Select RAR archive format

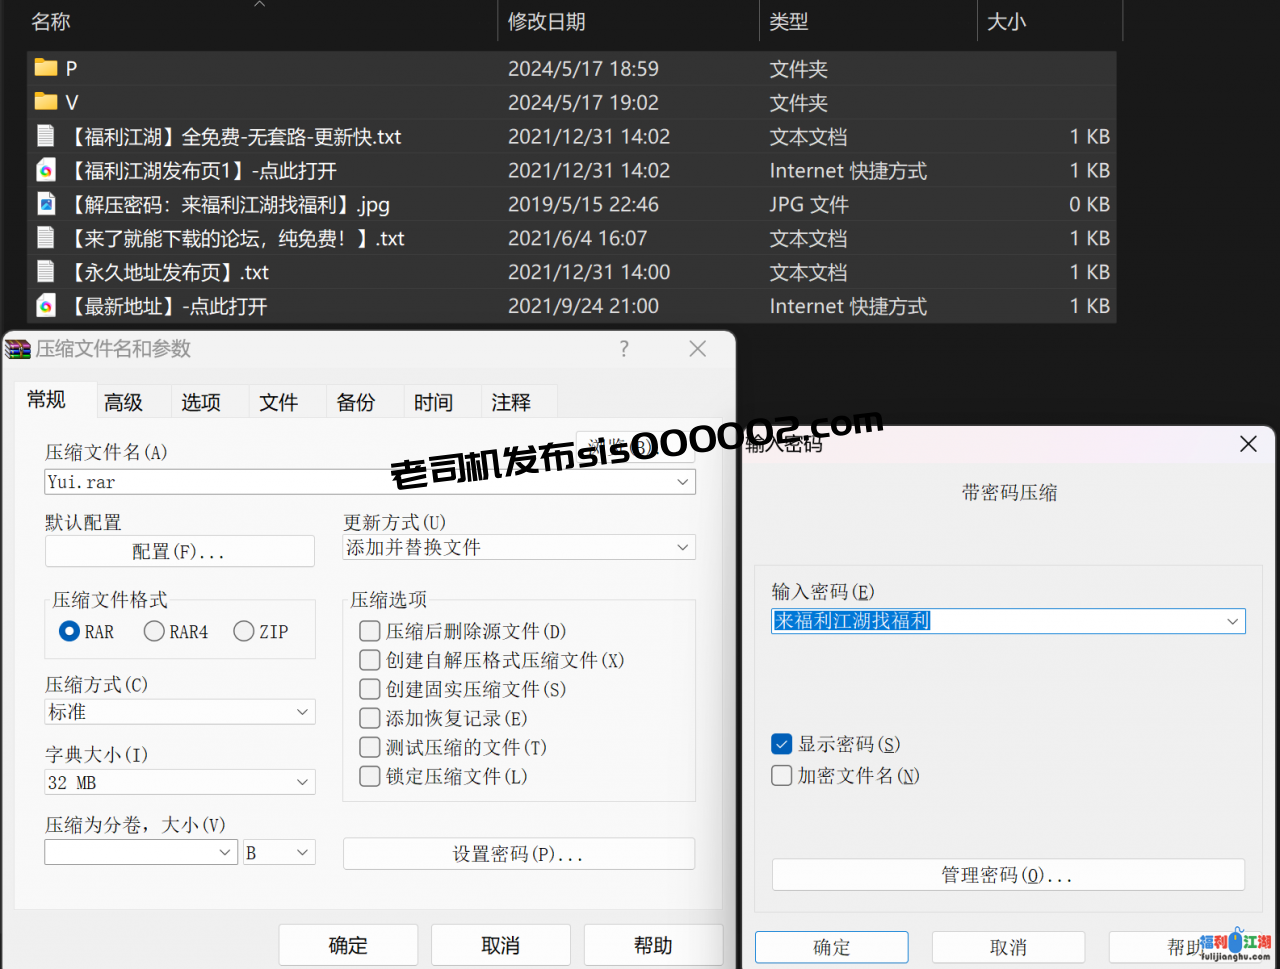(69, 631)
